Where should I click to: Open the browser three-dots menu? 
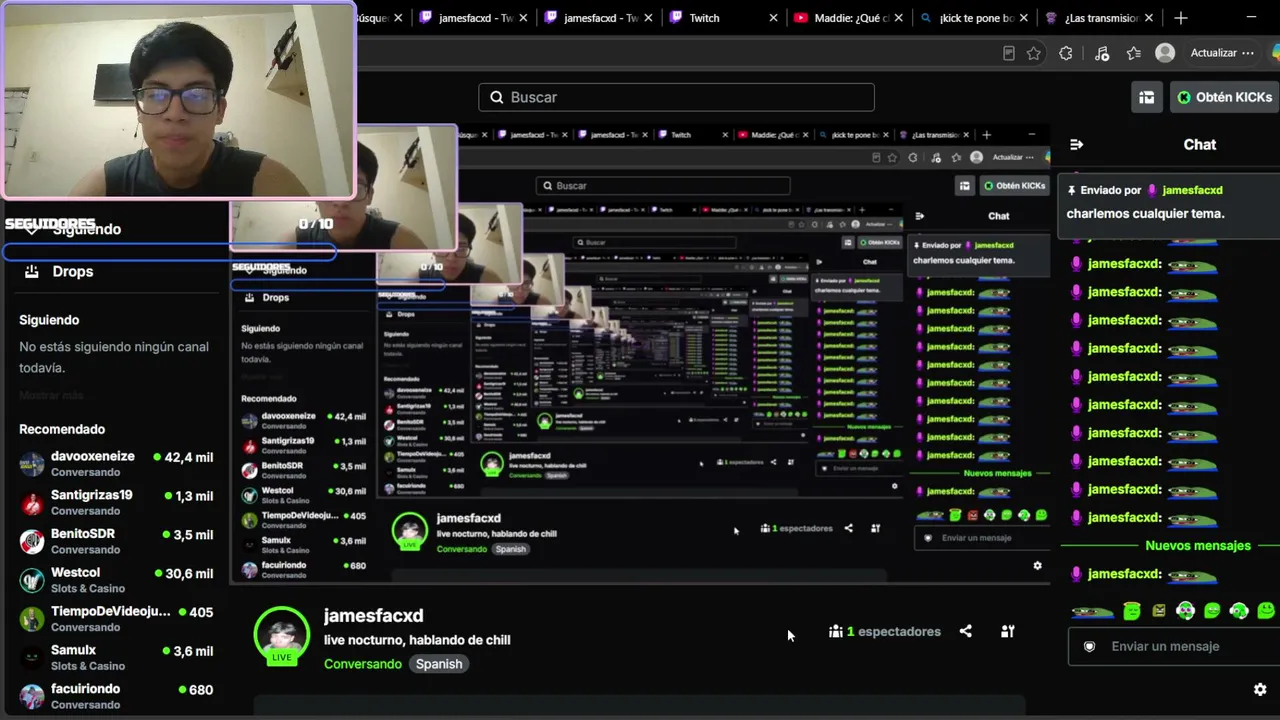click(1247, 53)
